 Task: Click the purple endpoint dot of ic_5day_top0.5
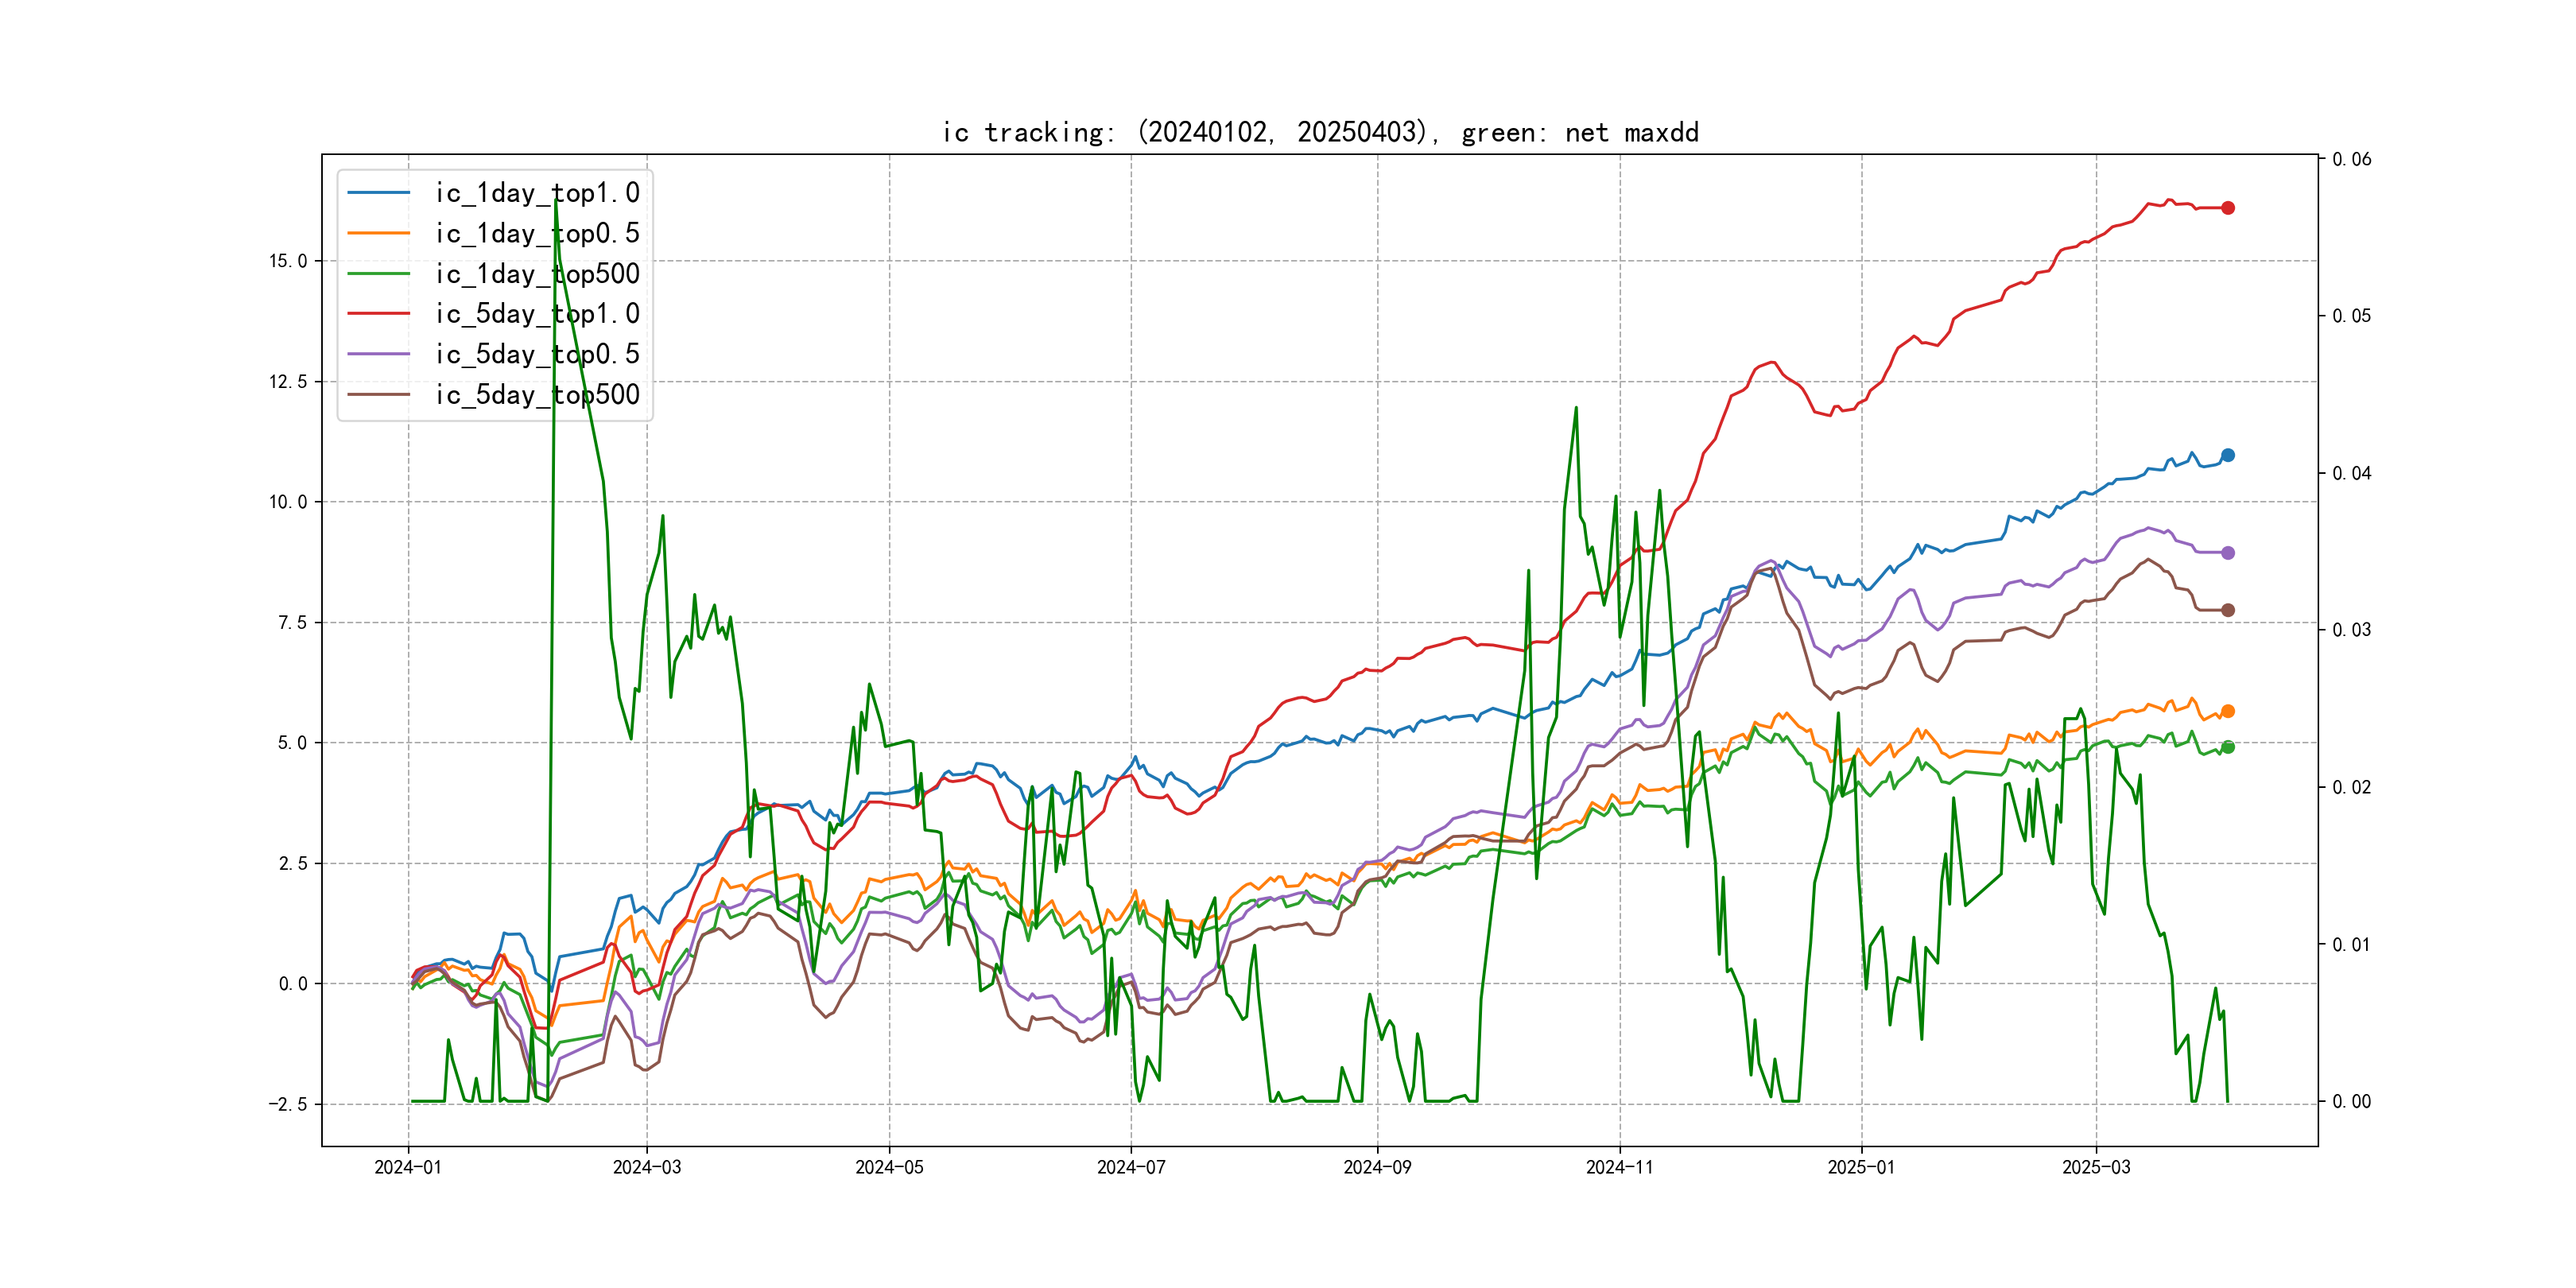(2227, 553)
